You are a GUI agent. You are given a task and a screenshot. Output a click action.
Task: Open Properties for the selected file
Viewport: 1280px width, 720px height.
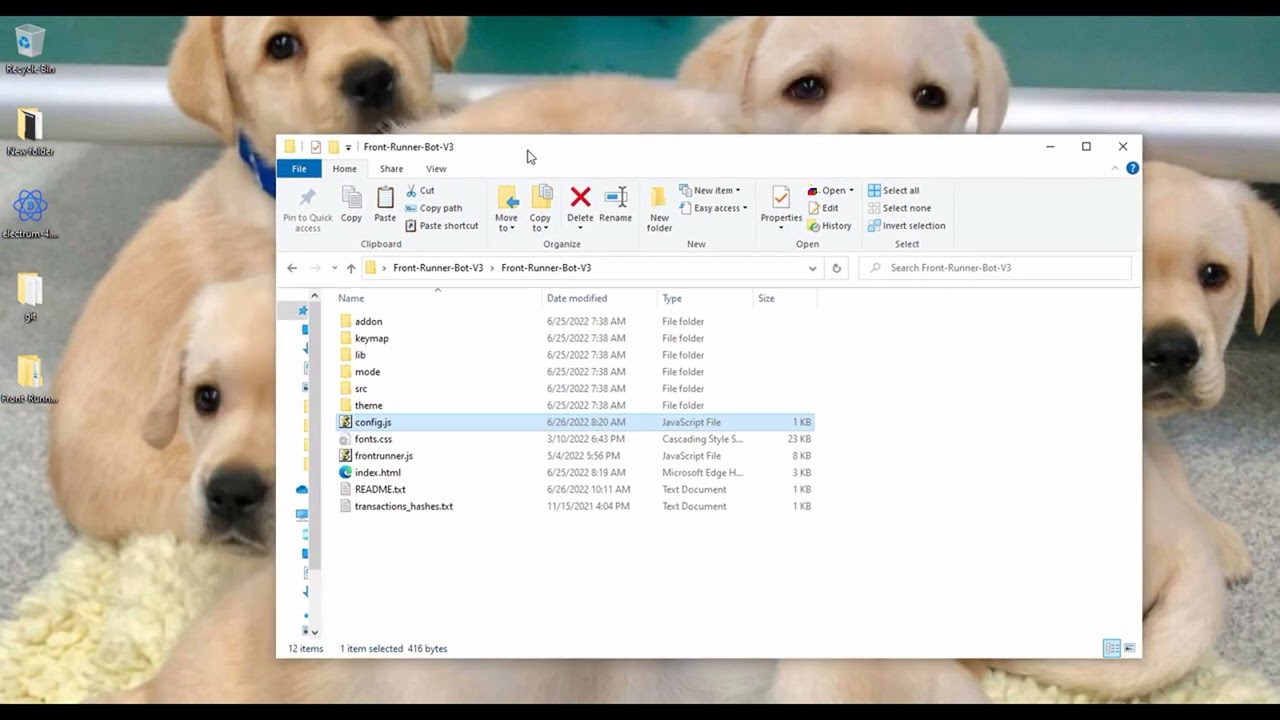[x=781, y=205]
